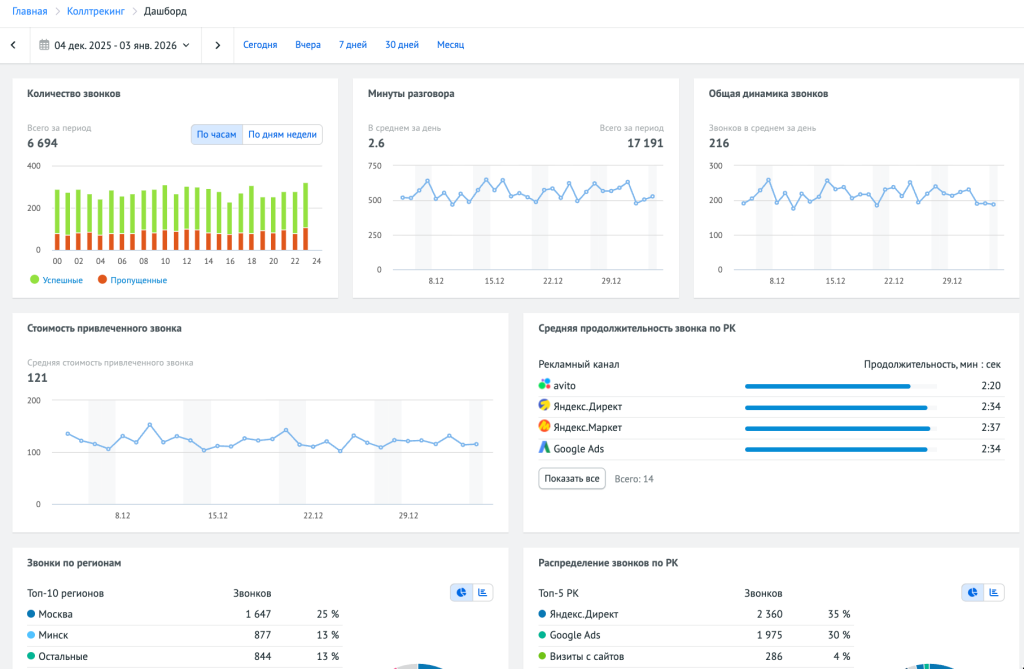Image resolution: width=1024 pixels, height=669 pixels.
Task: Select the Сегодня period tab
Action: pyautogui.click(x=260, y=45)
